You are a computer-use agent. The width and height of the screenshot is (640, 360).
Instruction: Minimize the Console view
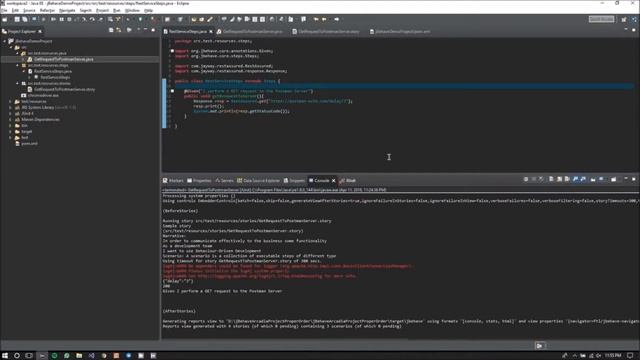[x=626, y=179]
